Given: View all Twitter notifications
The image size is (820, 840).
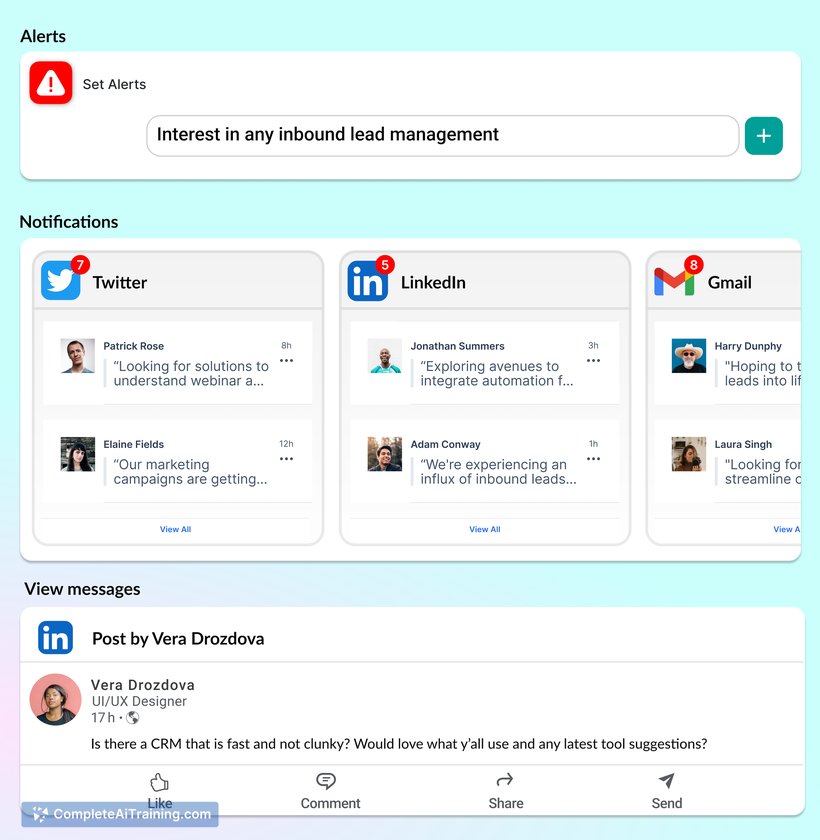Looking at the screenshot, I should pyautogui.click(x=175, y=529).
